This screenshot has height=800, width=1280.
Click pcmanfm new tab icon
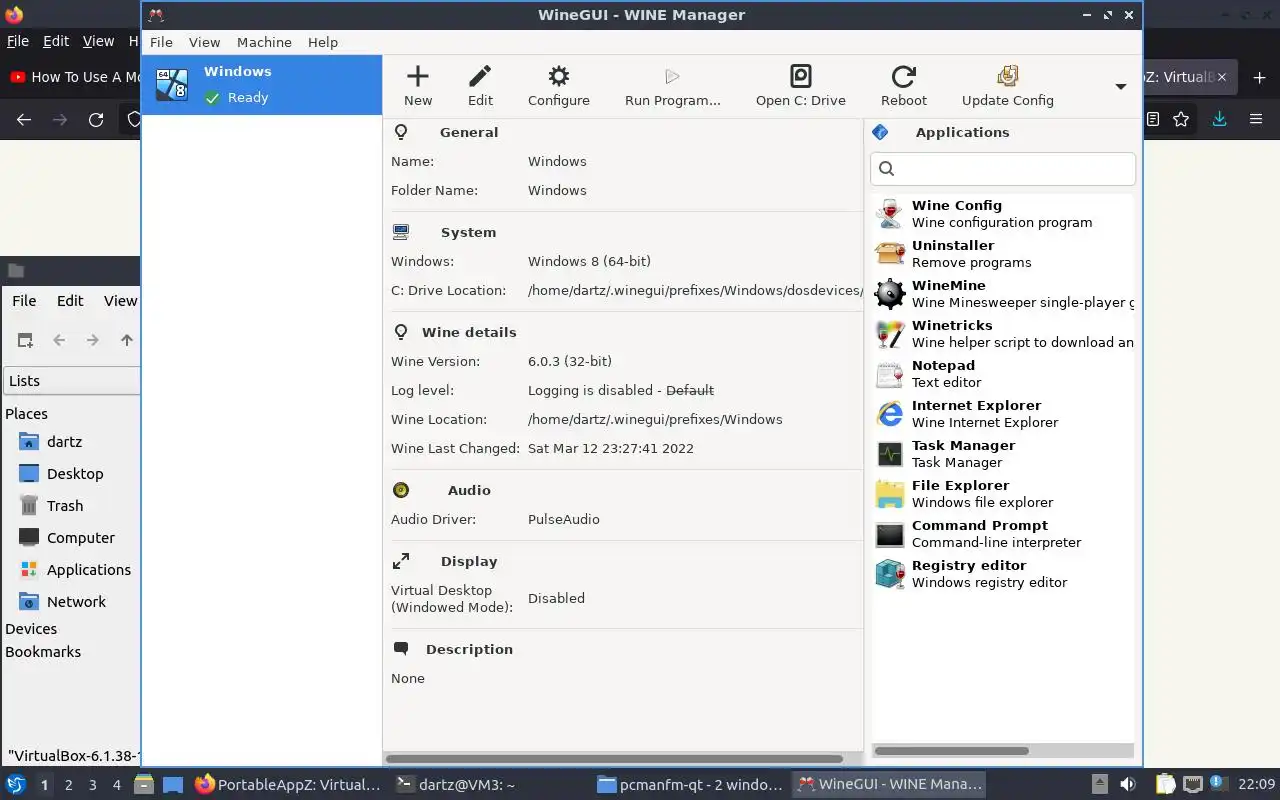[x=25, y=340]
